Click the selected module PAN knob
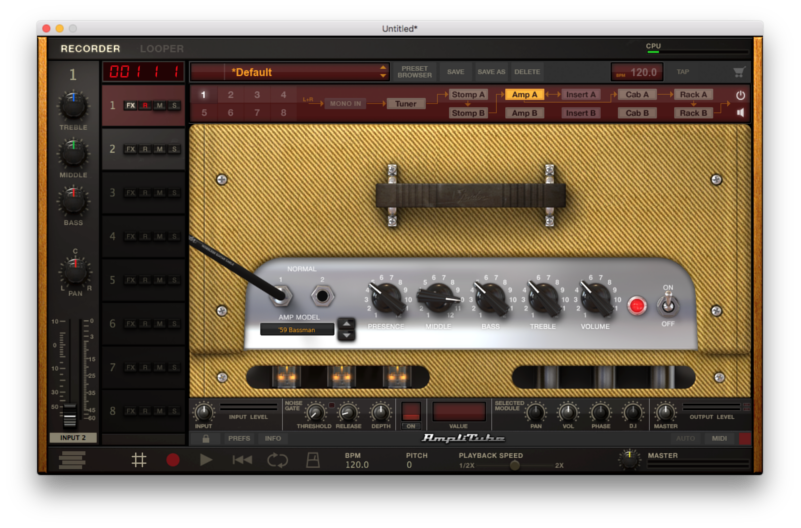Screen dimensions: 801x528 pos(536,413)
